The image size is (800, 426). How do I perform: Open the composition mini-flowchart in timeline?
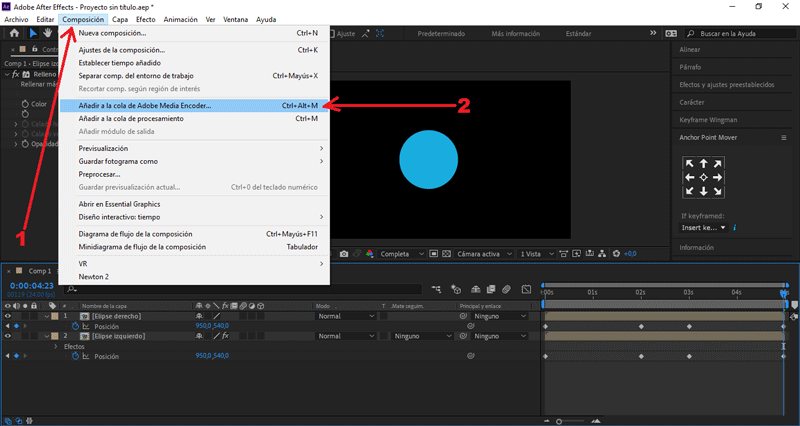pyautogui.click(x=436, y=289)
